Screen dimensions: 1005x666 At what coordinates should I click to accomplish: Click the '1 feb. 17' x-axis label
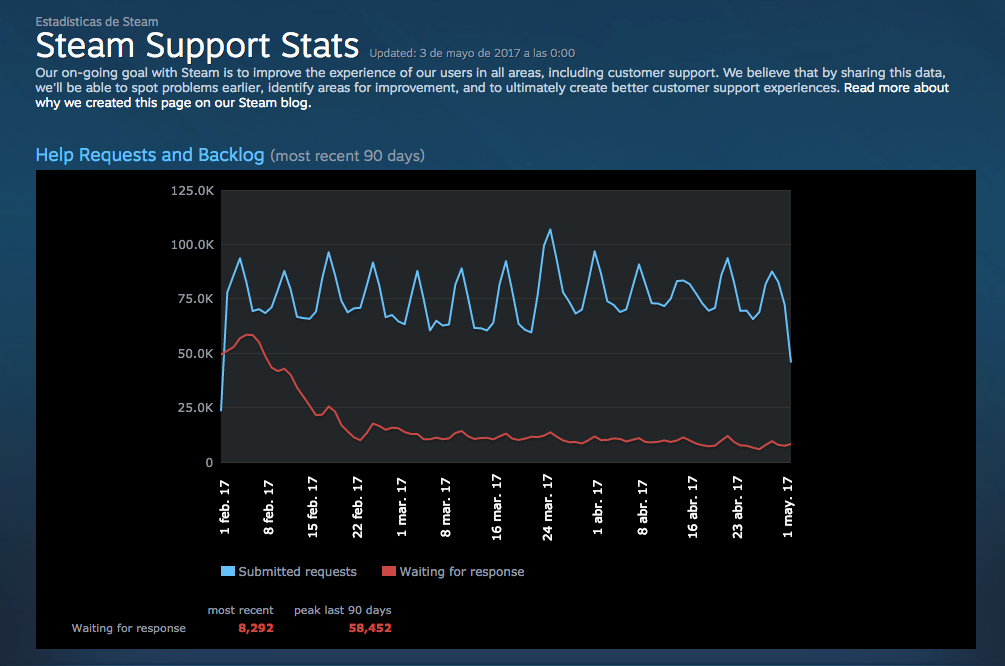tap(224, 507)
